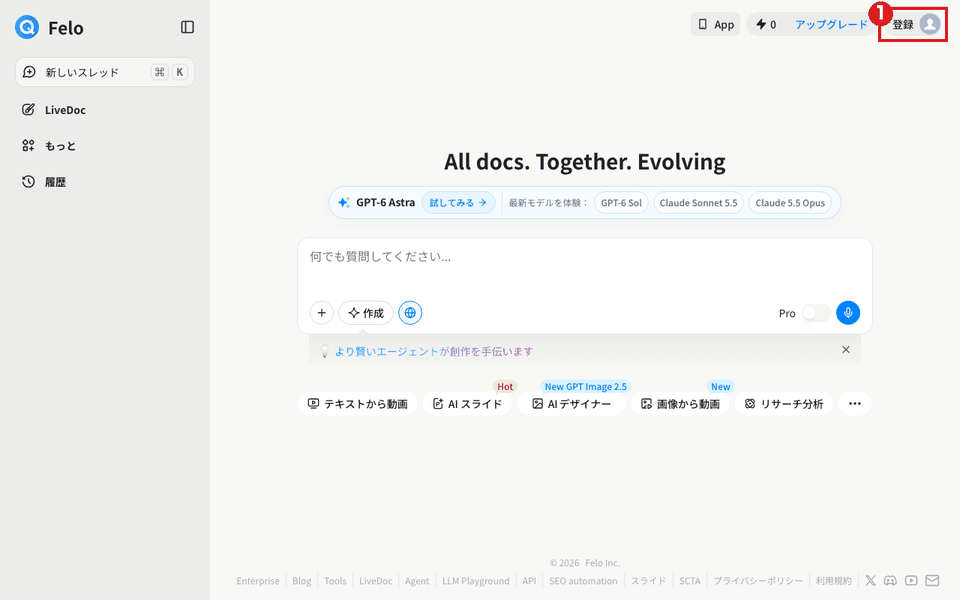
Task: Select the Claude Sonnet 5.5 chip
Action: (x=699, y=203)
